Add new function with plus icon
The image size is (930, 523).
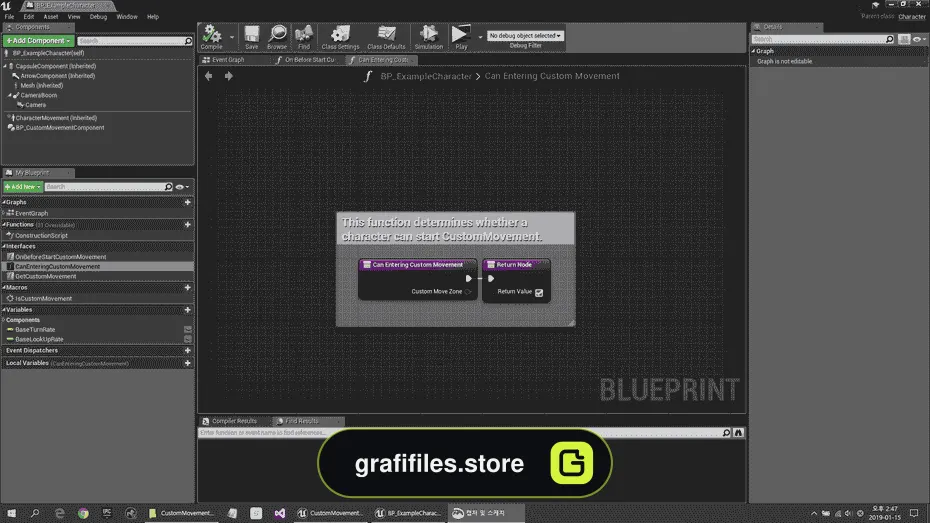point(187,225)
